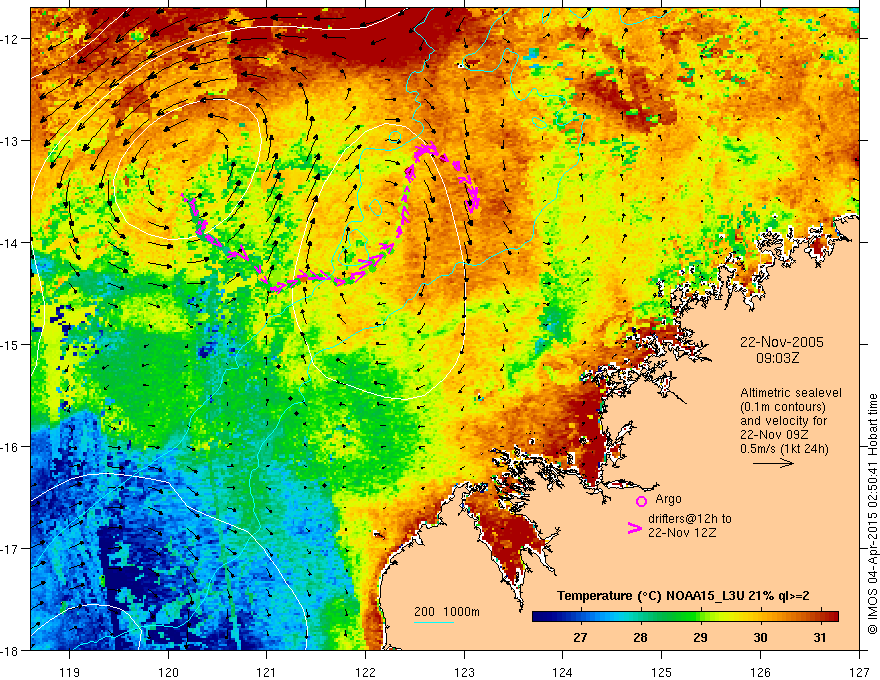Click the 'Argo' legend label
The height and width of the screenshot is (680, 880).
point(668,499)
